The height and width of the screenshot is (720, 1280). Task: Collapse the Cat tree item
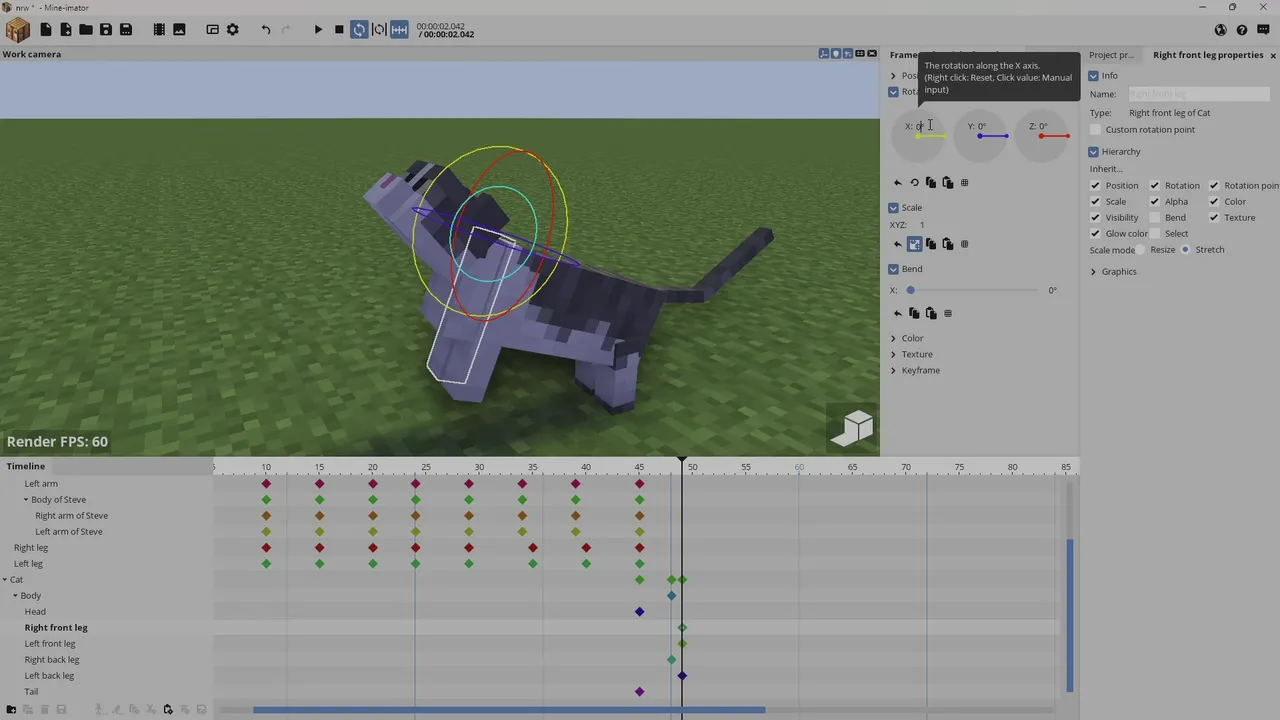(5, 580)
